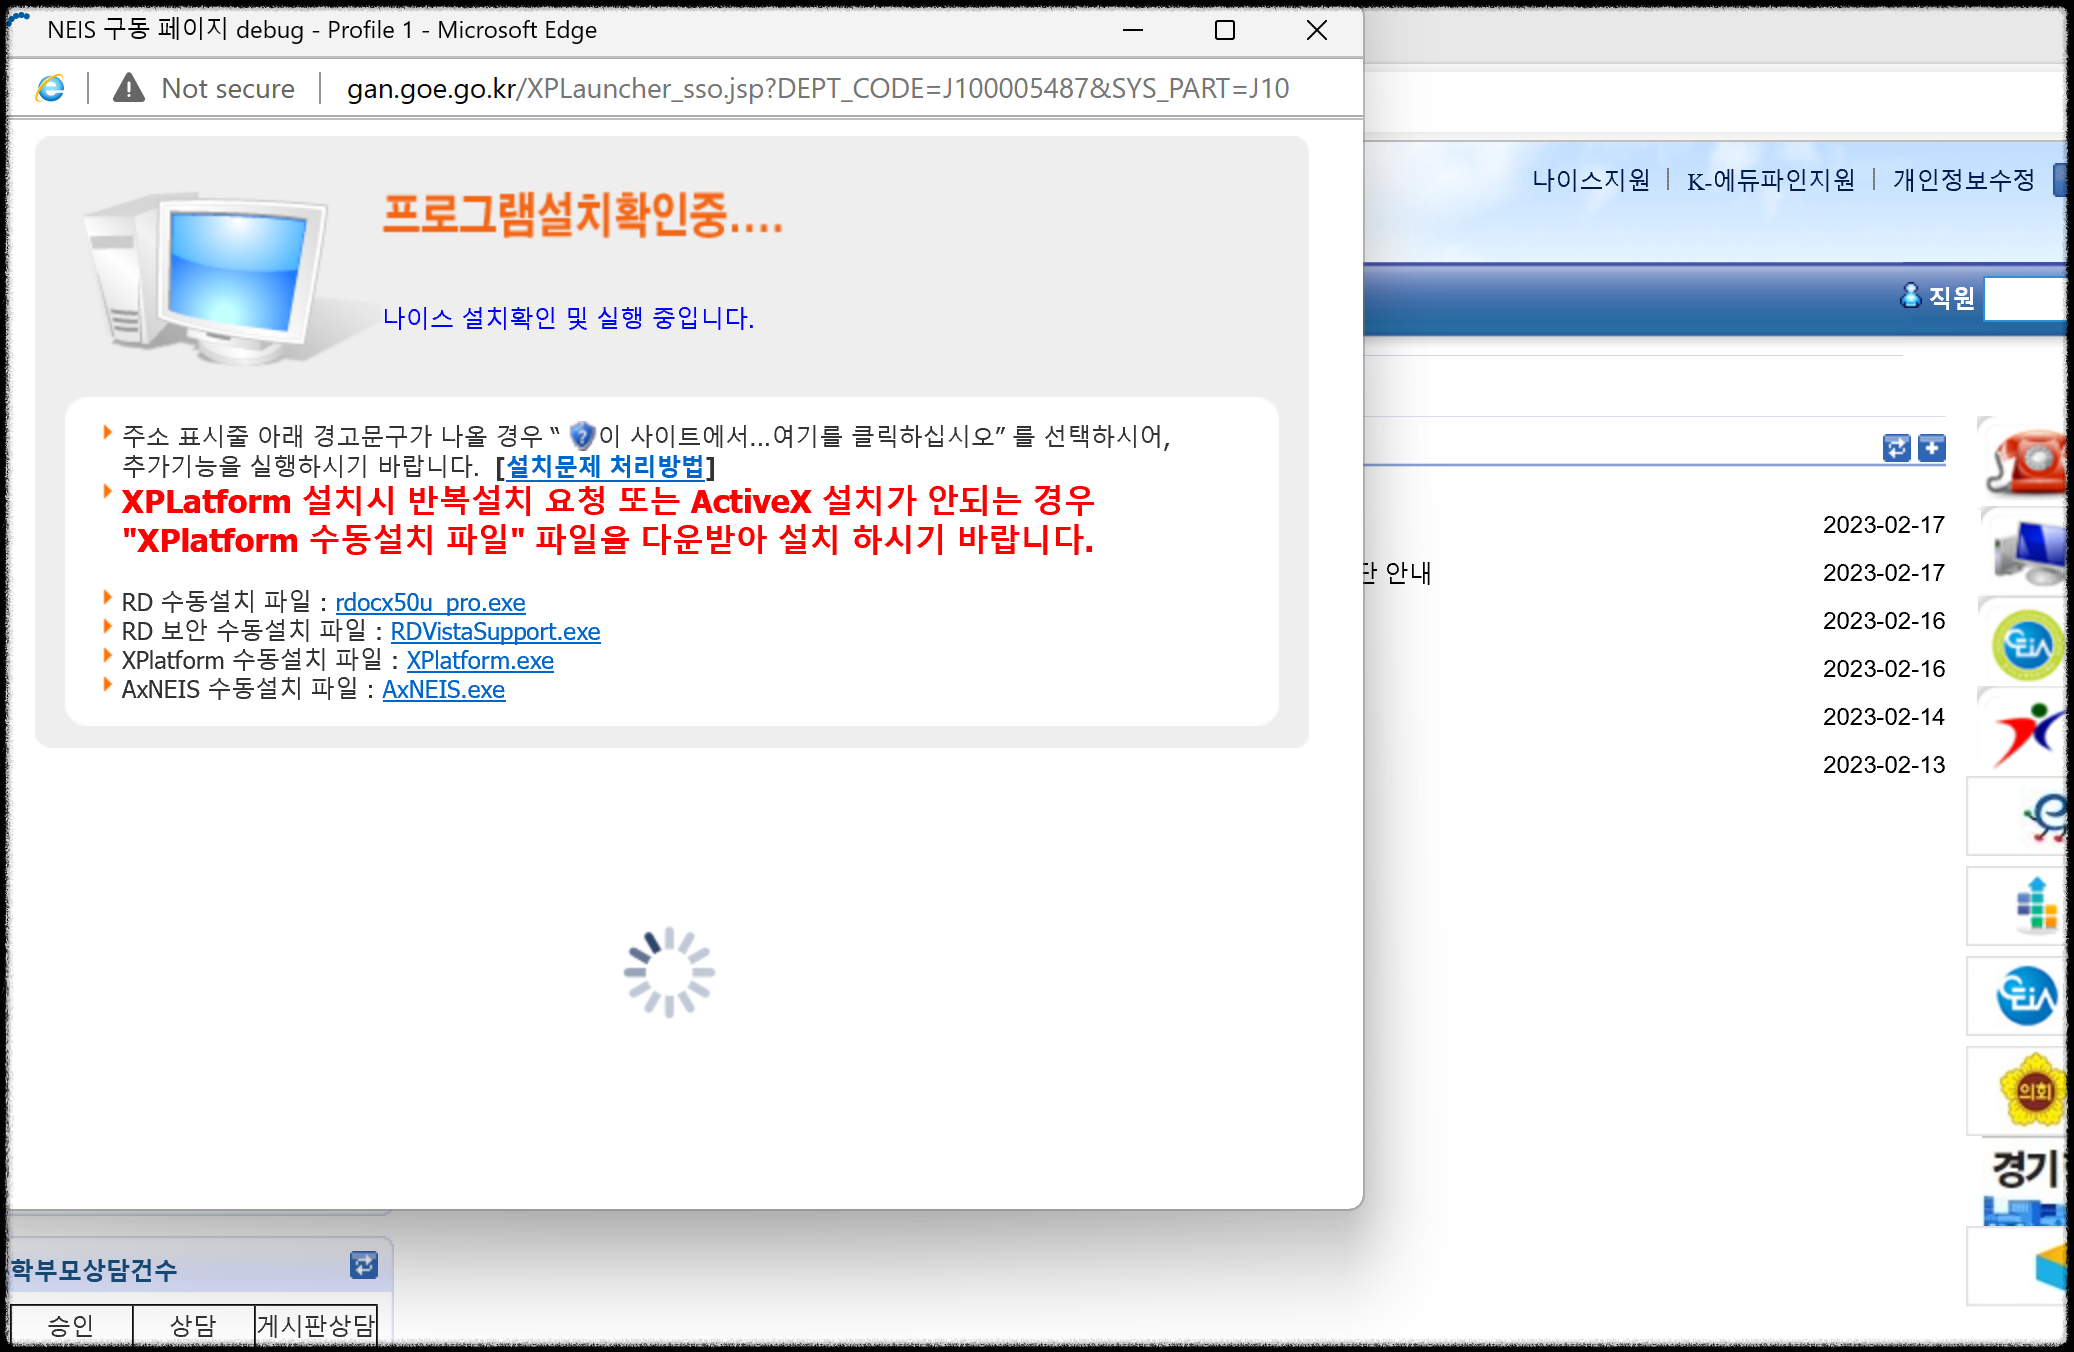Click the green-ringed education office logo icon
Viewport: 2074px width, 1352px height.
pos(2027,645)
